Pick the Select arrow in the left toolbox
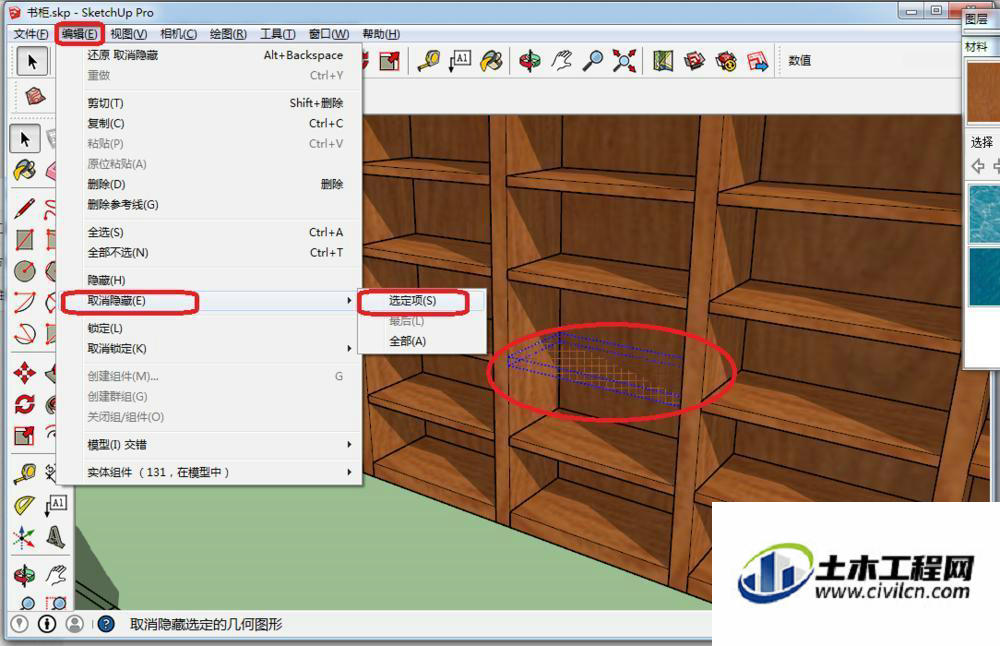This screenshot has width=1000, height=646. click(x=25, y=138)
